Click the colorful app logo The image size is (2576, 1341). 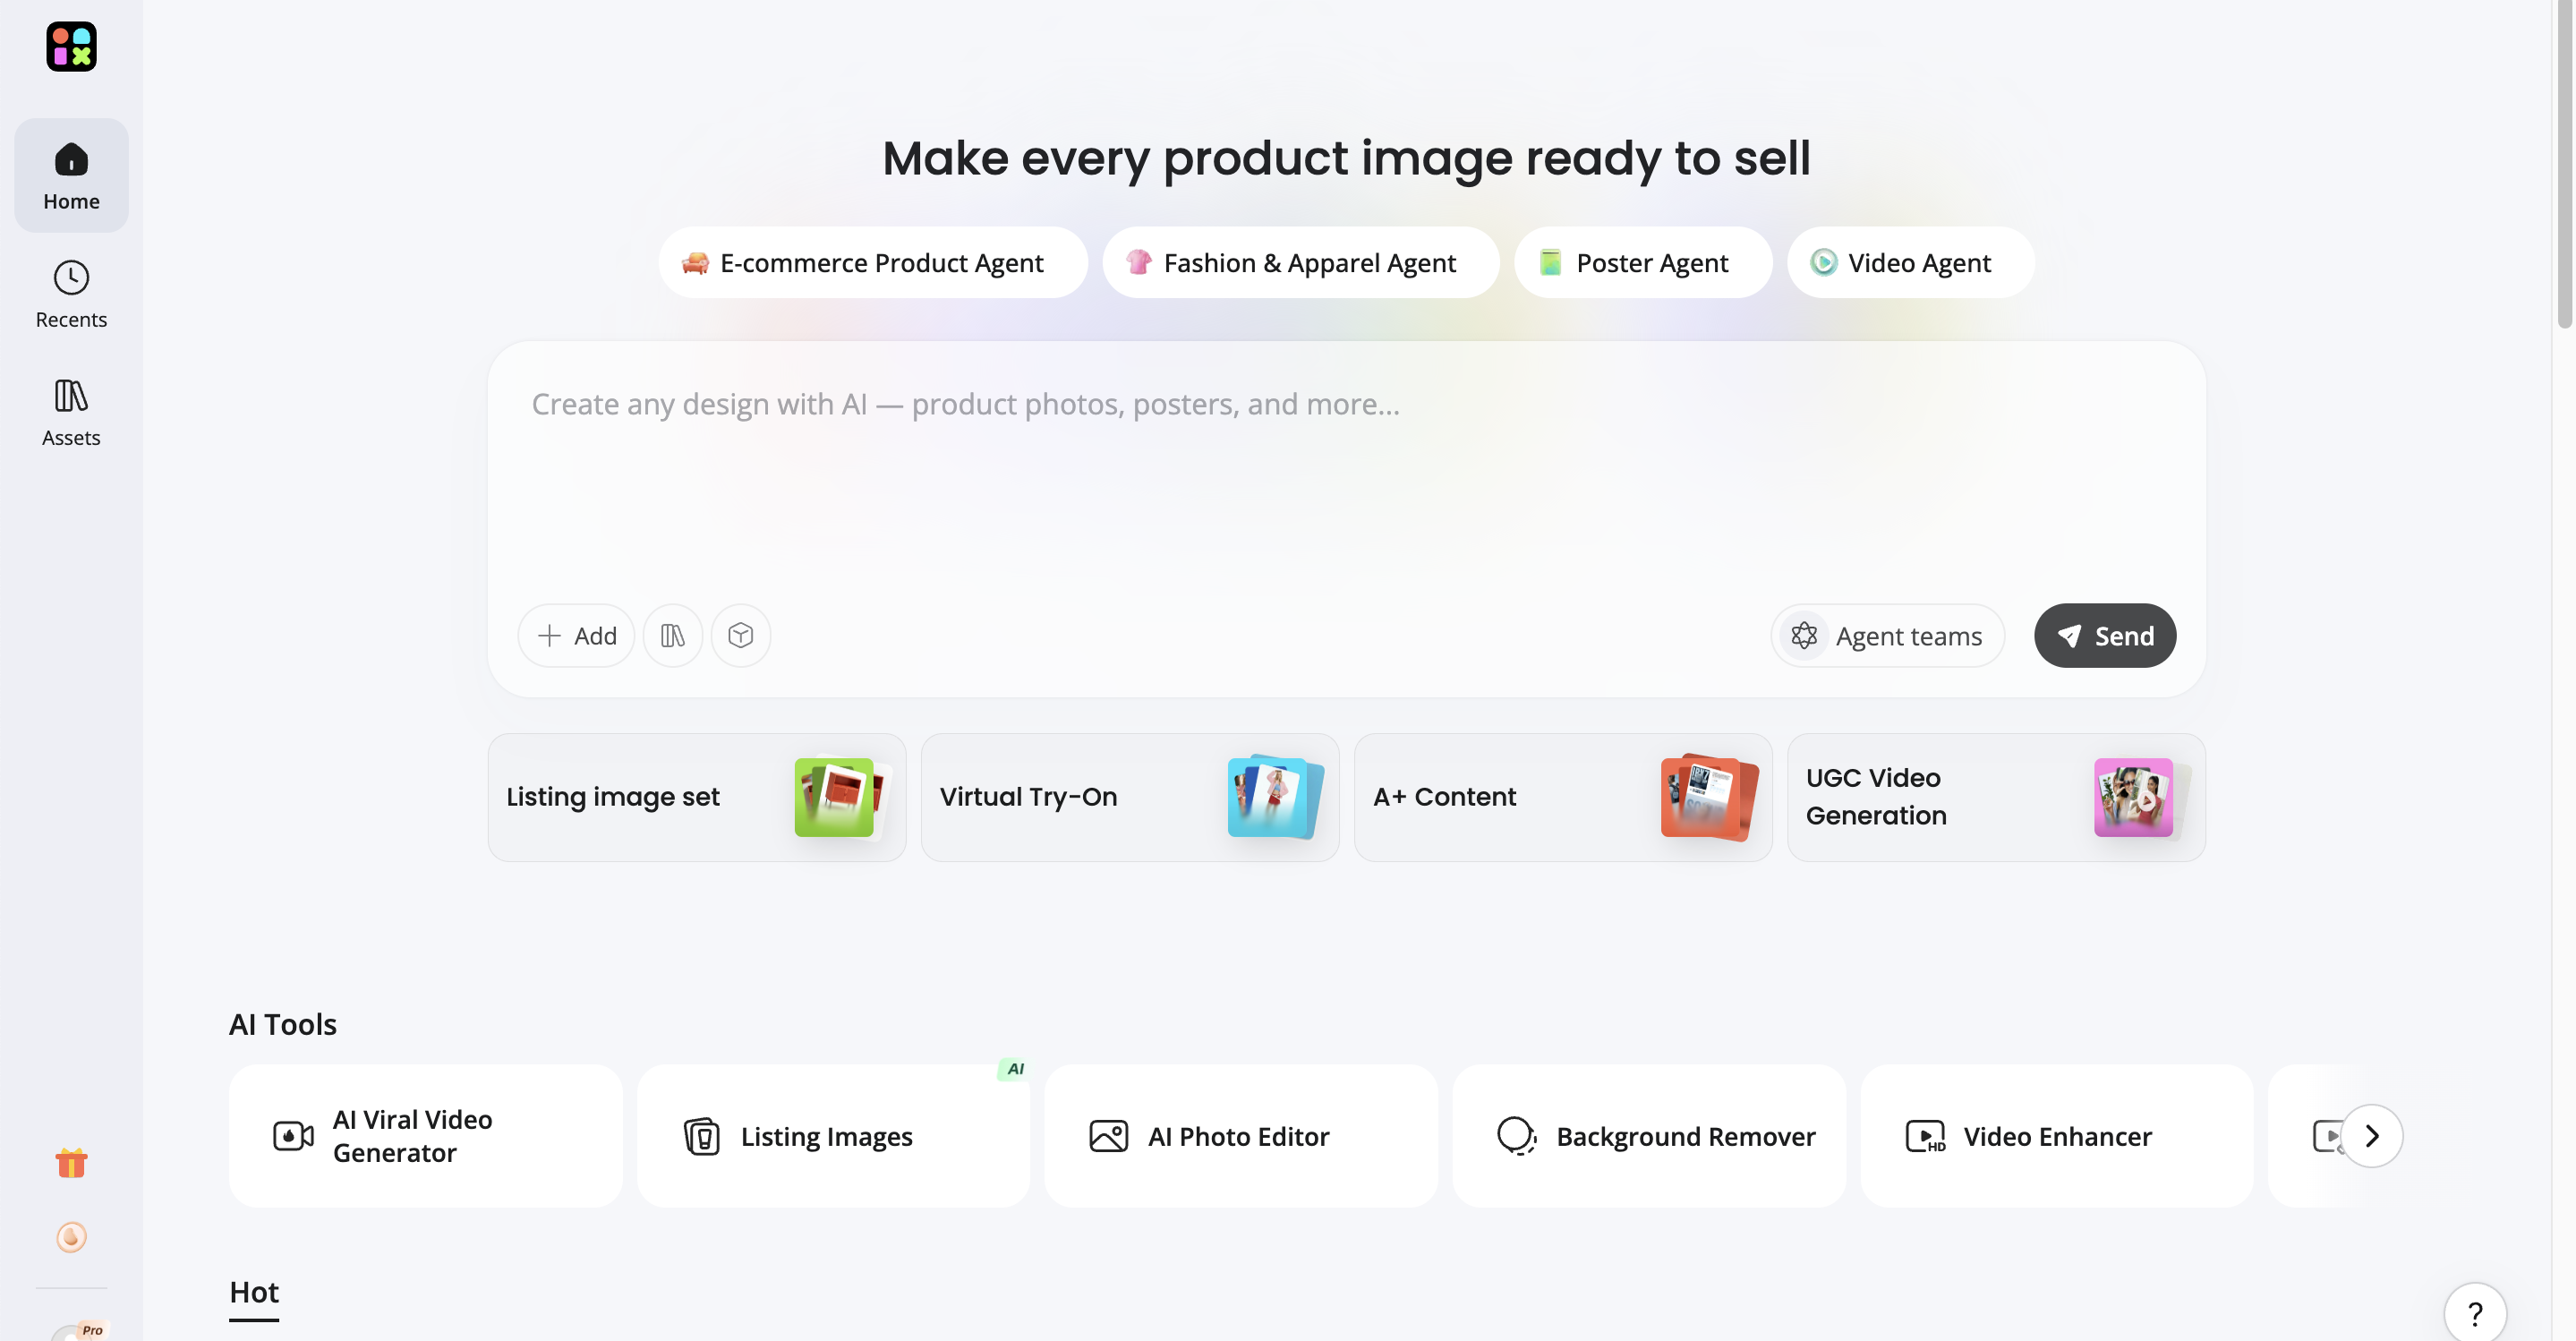tap(71, 47)
